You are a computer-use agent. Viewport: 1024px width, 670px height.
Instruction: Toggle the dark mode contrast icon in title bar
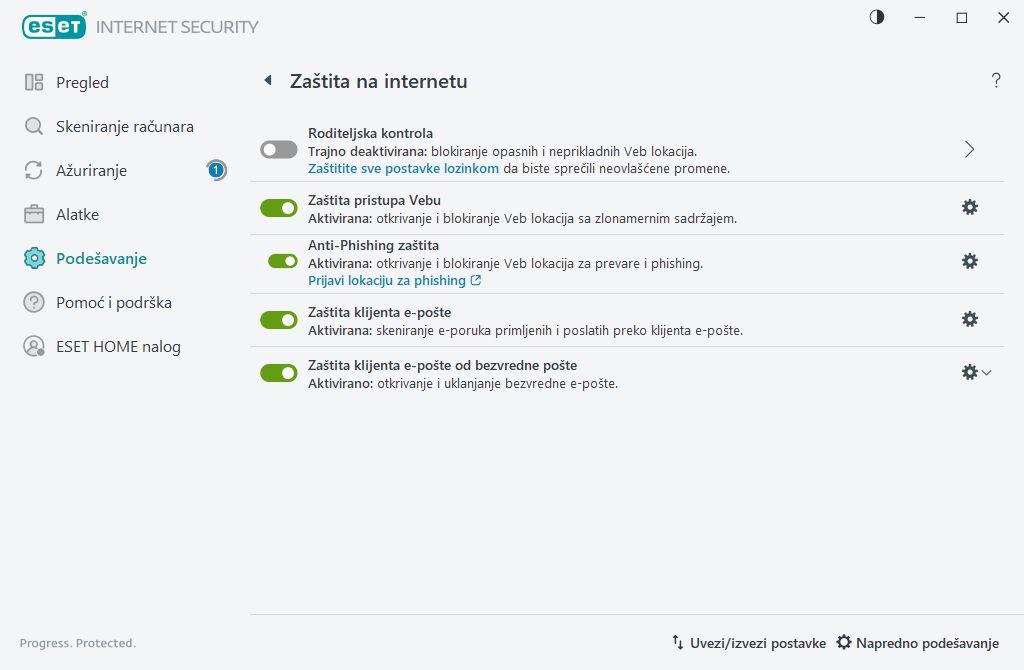(876, 17)
